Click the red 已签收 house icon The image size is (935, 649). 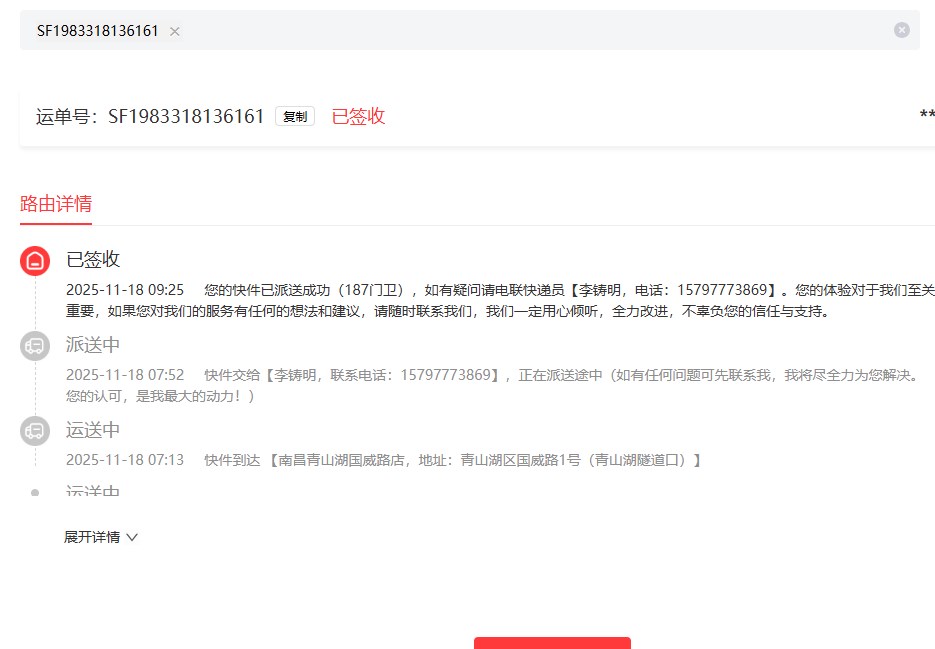click(x=35, y=261)
